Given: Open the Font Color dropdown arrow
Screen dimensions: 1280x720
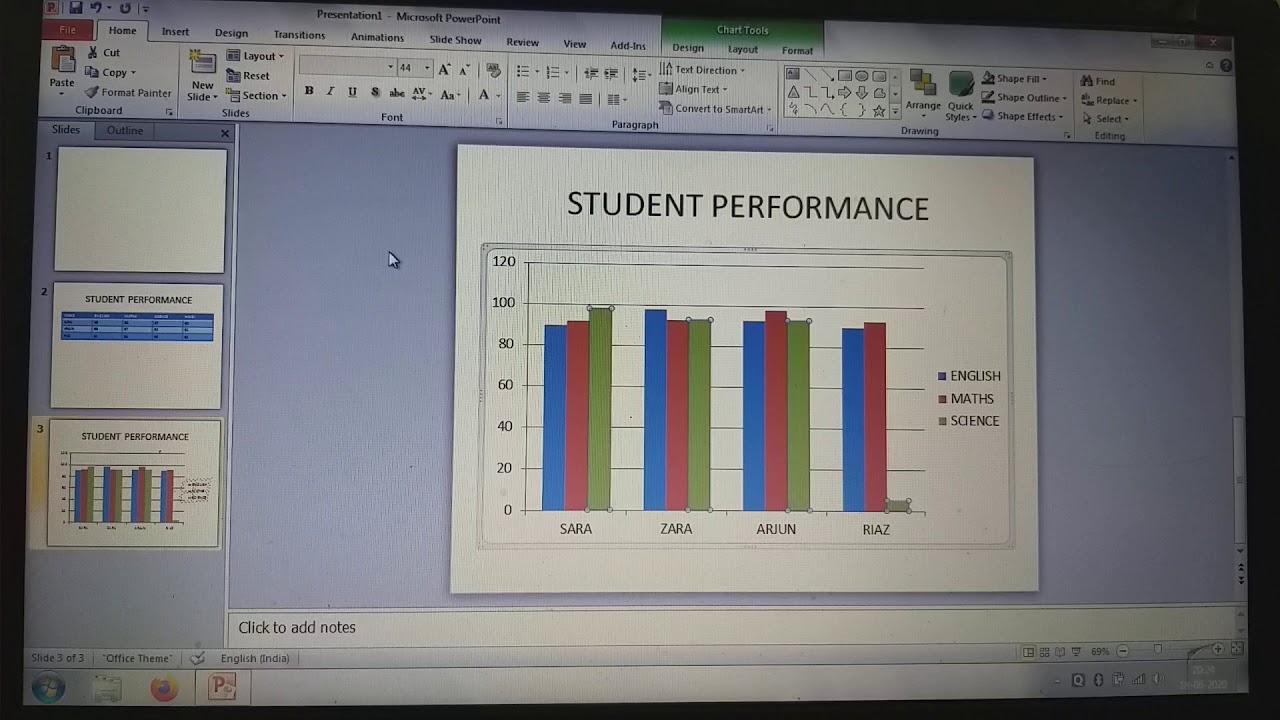Looking at the screenshot, I should click(498, 95).
